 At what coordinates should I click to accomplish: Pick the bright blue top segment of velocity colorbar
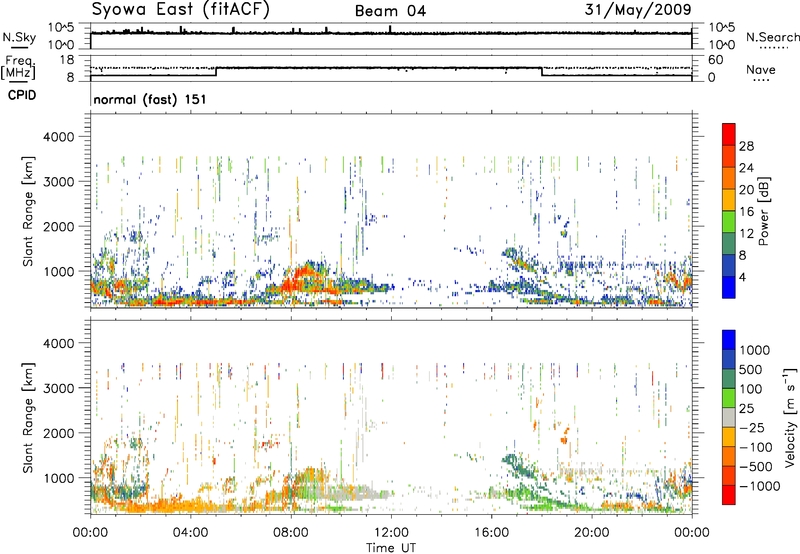point(729,340)
